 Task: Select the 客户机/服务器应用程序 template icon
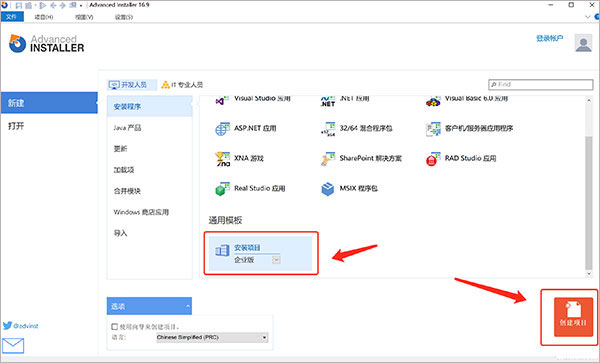point(433,129)
